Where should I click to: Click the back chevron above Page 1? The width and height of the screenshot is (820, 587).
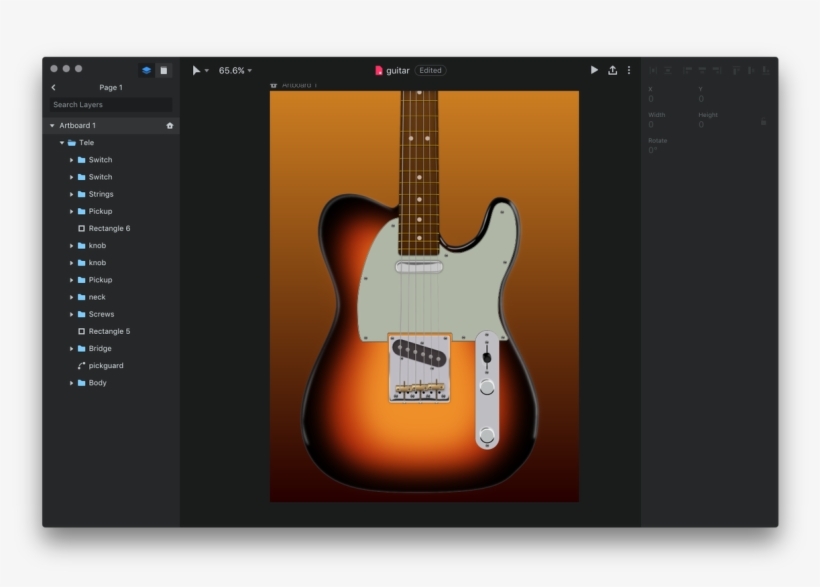[52, 87]
